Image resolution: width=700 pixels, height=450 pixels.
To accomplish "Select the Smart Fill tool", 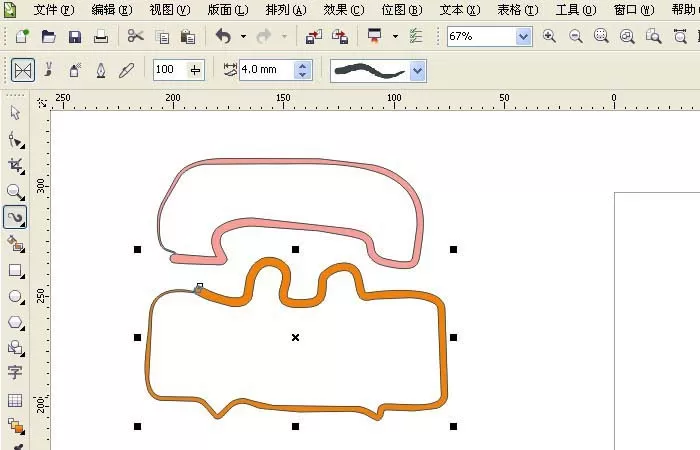I will coord(16,244).
